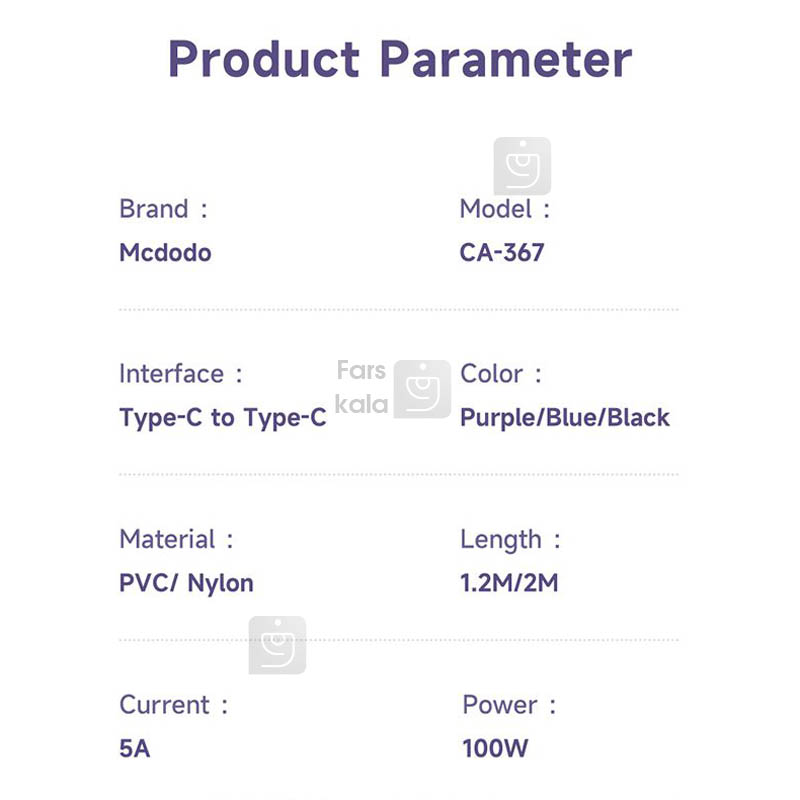Click the watermark bag icon above Model
Viewport: 800px width, 800px height.
tap(522, 166)
